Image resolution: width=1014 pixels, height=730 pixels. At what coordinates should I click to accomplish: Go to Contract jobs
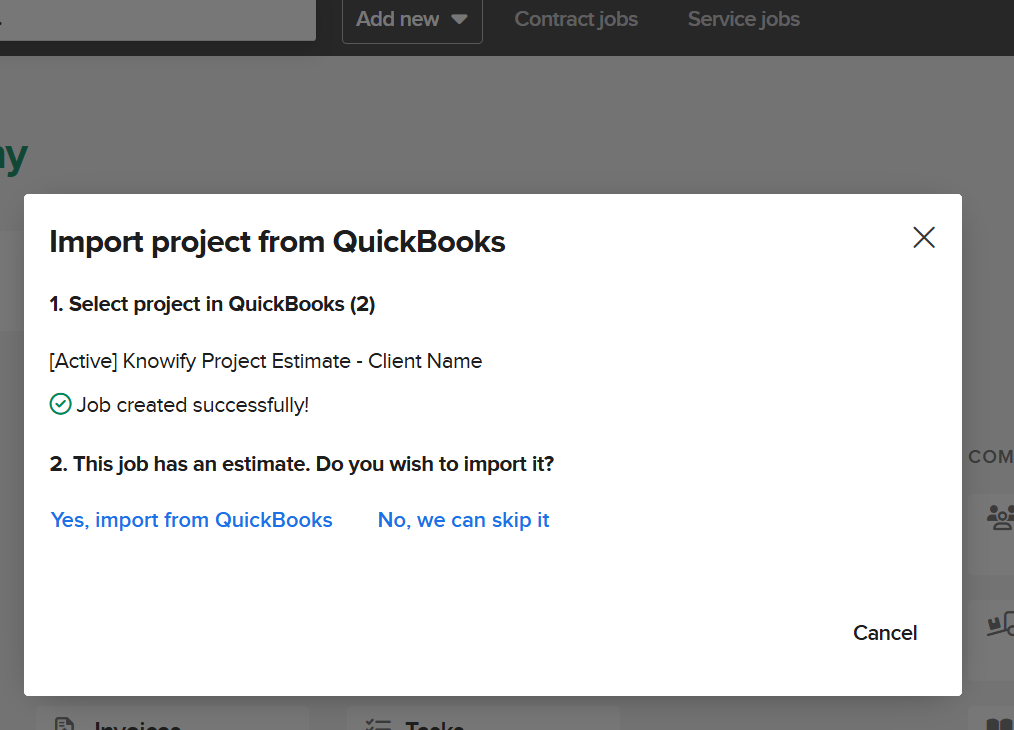click(576, 19)
